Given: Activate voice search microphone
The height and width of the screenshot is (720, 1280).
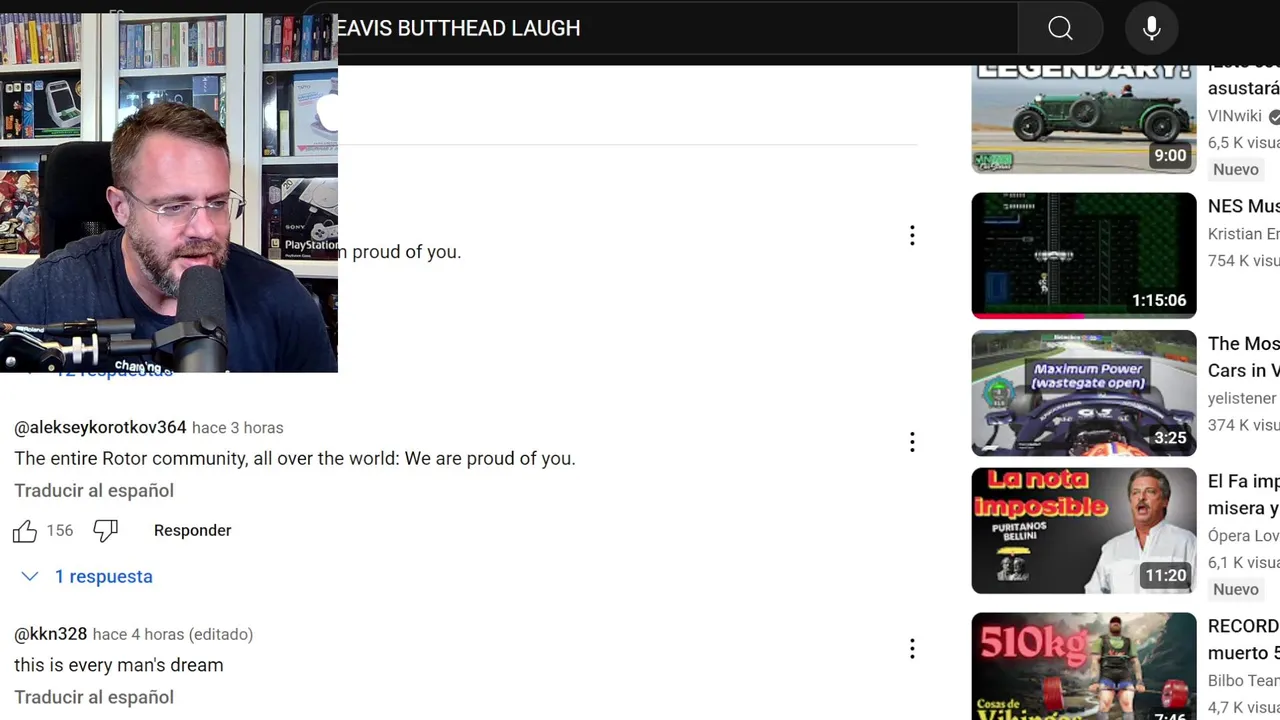Looking at the screenshot, I should click(x=1152, y=28).
